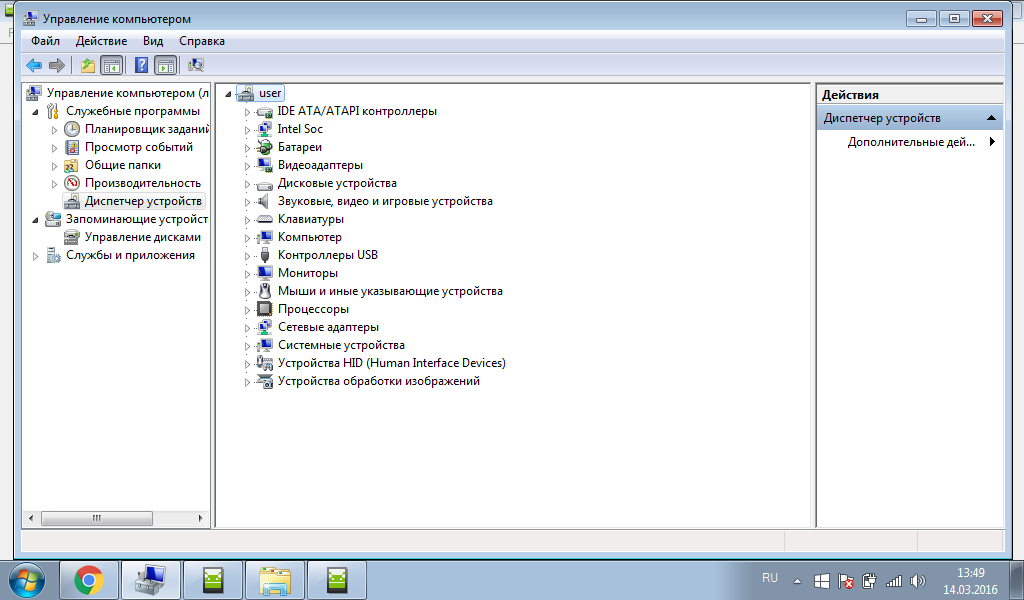Click the Устройства HID icon
The image size is (1024, 600).
pos(264,363)
